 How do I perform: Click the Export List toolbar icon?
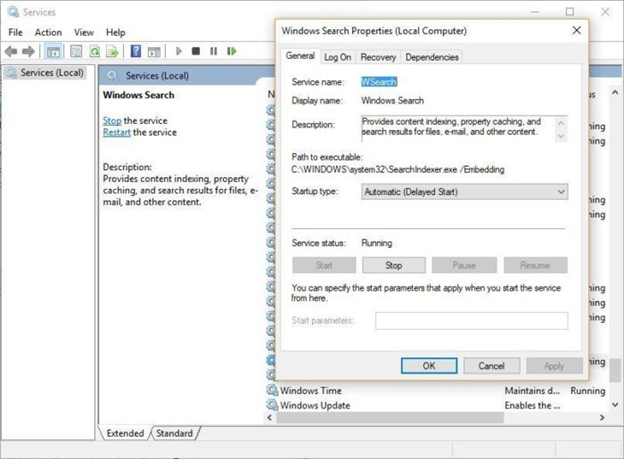pos(113,51)
